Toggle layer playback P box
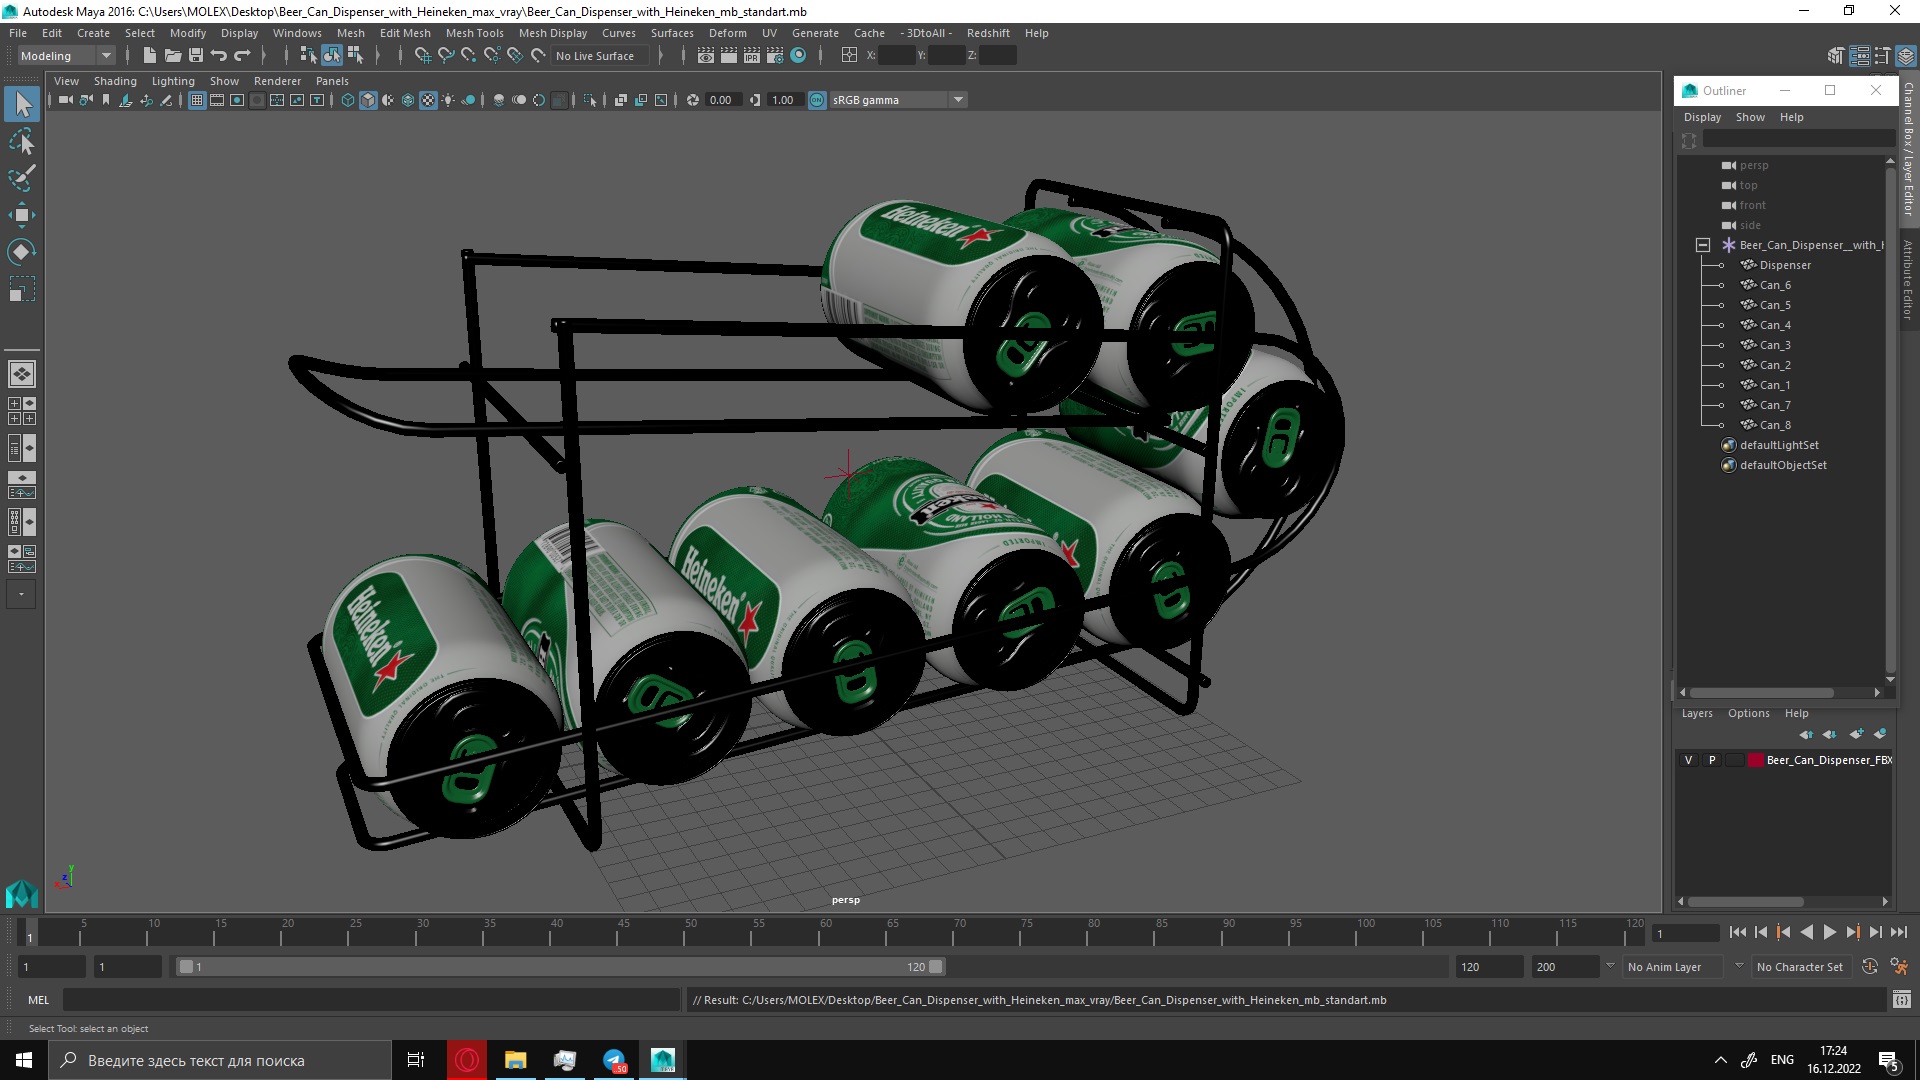Viewport: 1920px width, 1080px height. click(1712, 760)
